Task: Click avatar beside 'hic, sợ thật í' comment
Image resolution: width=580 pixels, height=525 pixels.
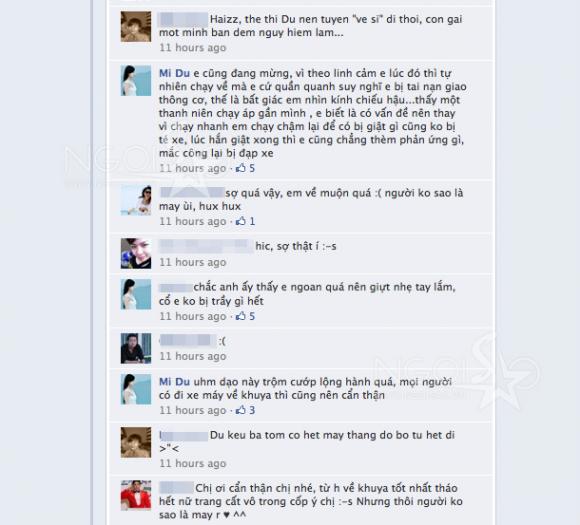Action: point(136,253)
